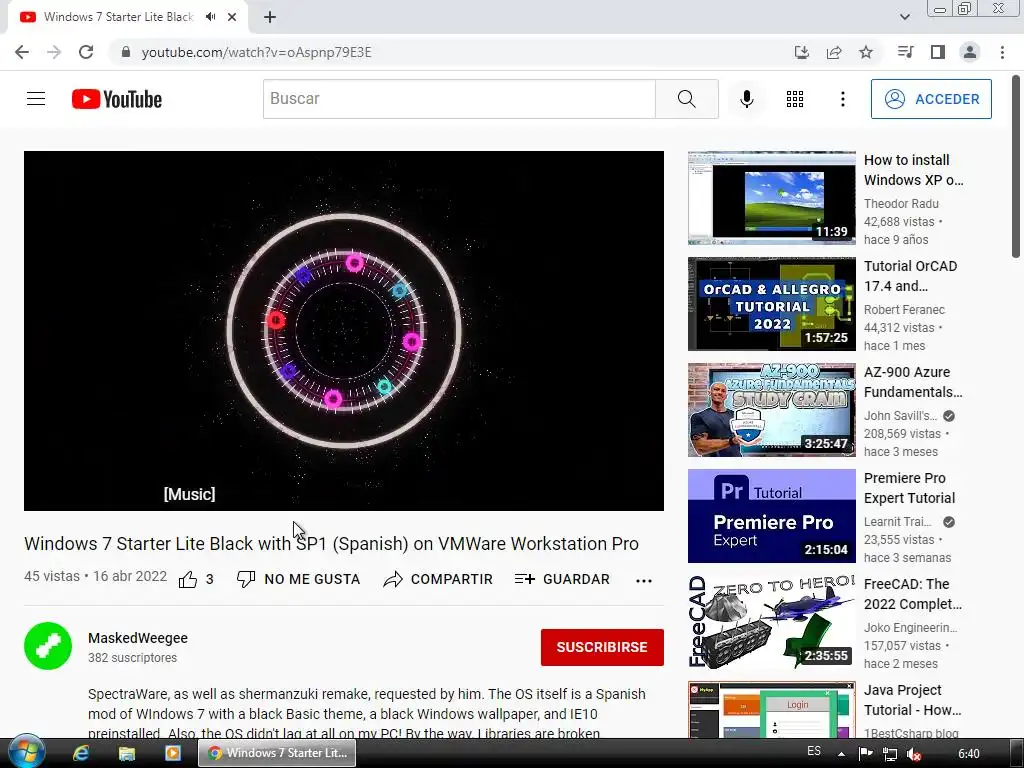This screenshot has width=1024, height=768.
Task: Open the YouTube hamburger guide menu
Action: pos(36,99)
